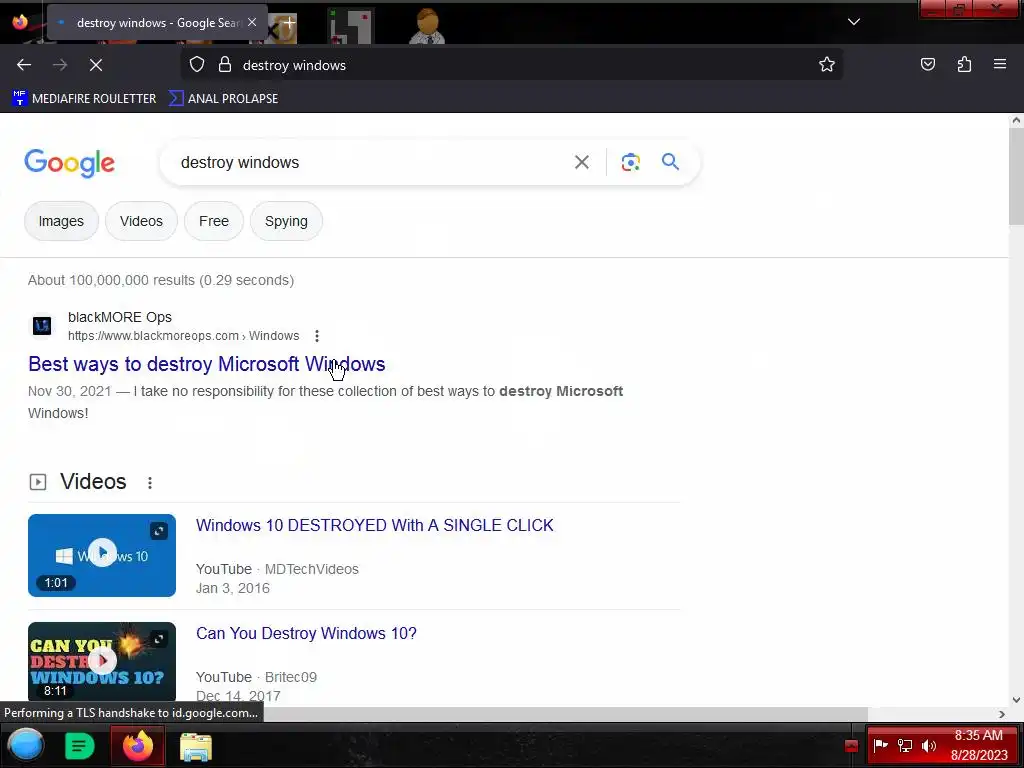Stop loading the current page
This screenshot has height=768, width=1024.
(95, 65)
